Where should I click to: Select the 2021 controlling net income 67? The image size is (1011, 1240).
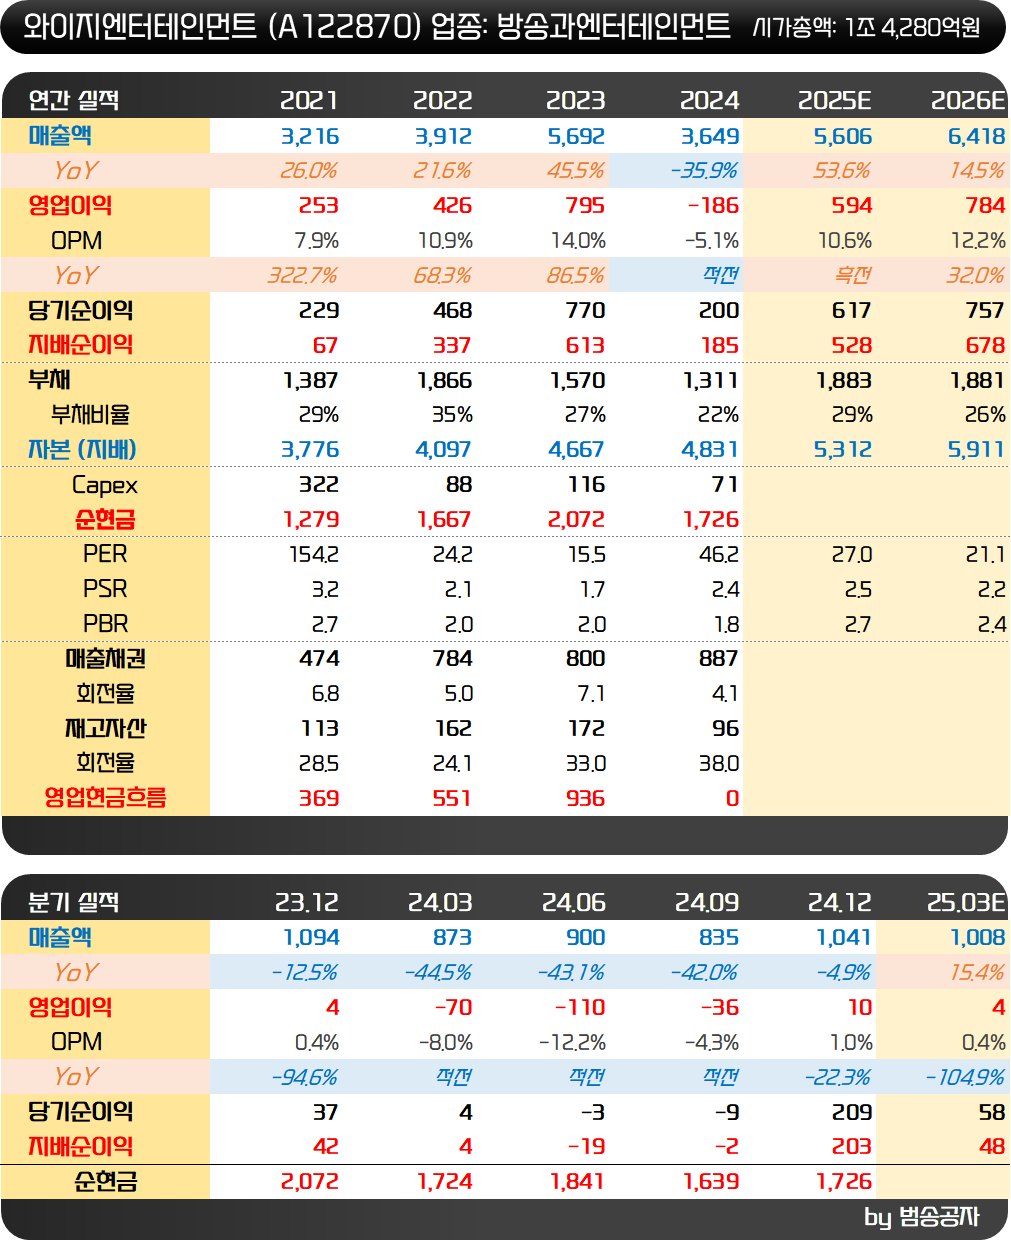pyautogui.click(x=325, y=346)
